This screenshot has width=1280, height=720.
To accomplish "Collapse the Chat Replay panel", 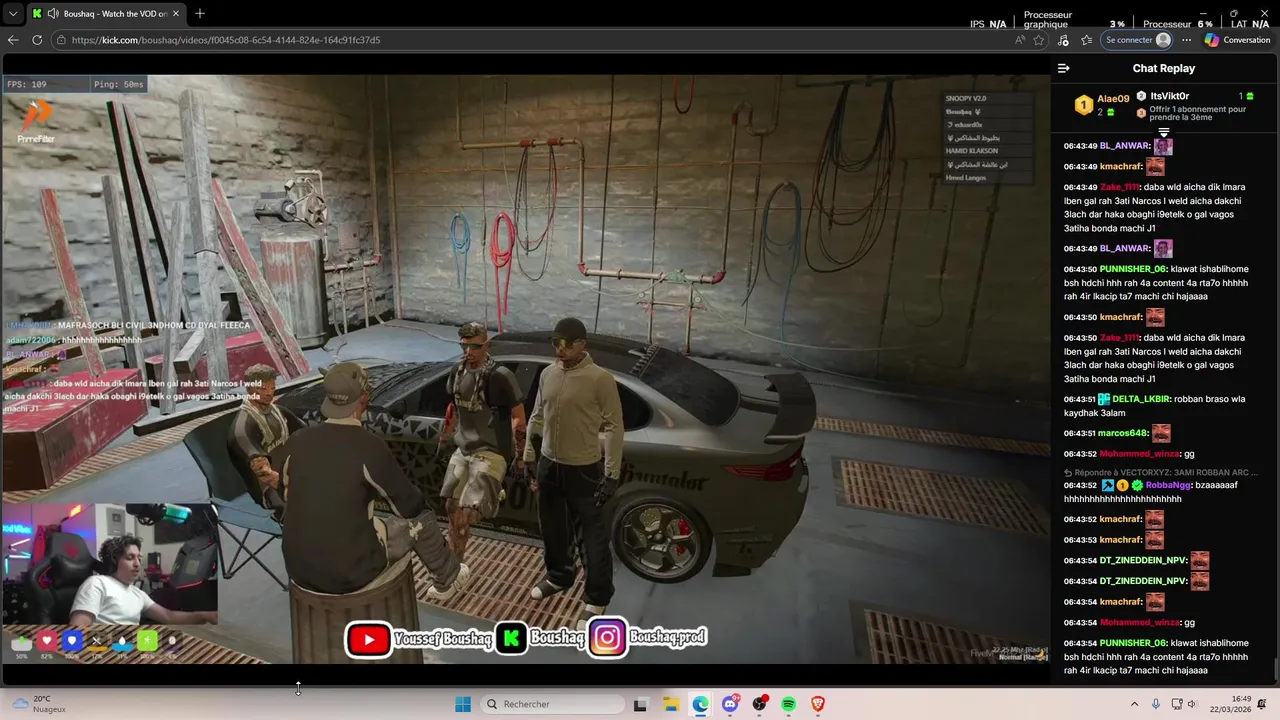I will 1063,68.
